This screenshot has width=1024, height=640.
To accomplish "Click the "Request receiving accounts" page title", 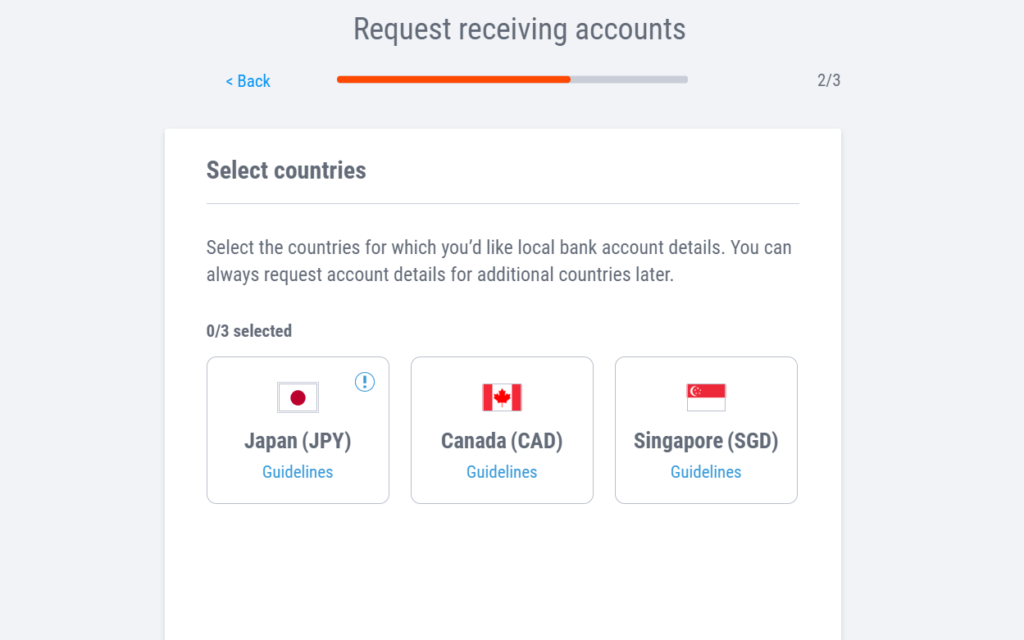I will click(x=519, y=29).
